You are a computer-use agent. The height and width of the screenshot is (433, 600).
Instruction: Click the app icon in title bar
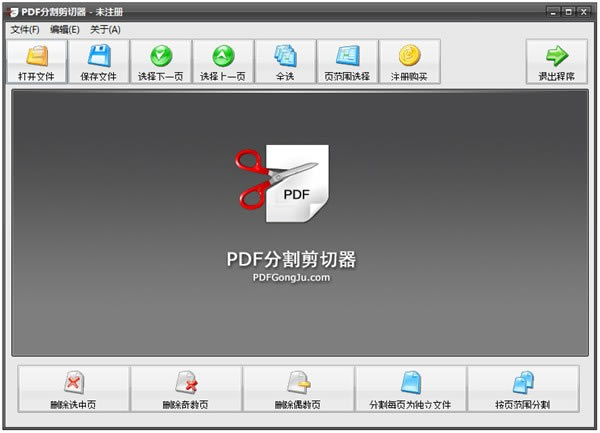click(x=13, y=12)
